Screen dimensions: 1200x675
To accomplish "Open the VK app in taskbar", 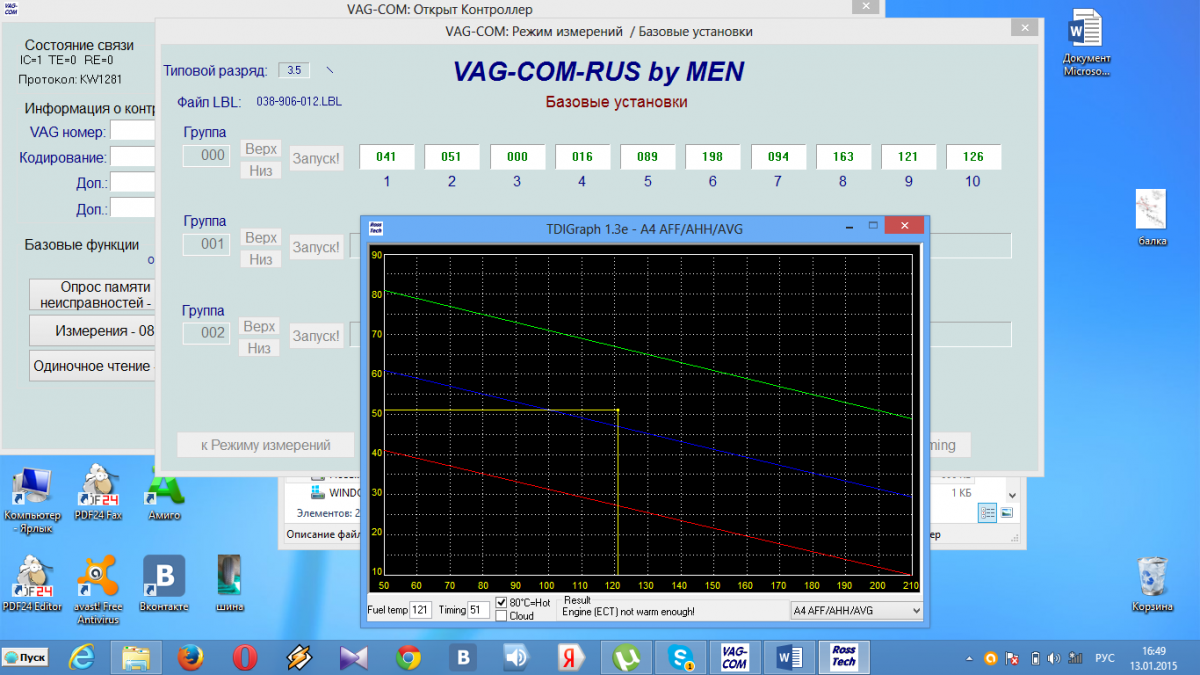I will tap(463, 657).
